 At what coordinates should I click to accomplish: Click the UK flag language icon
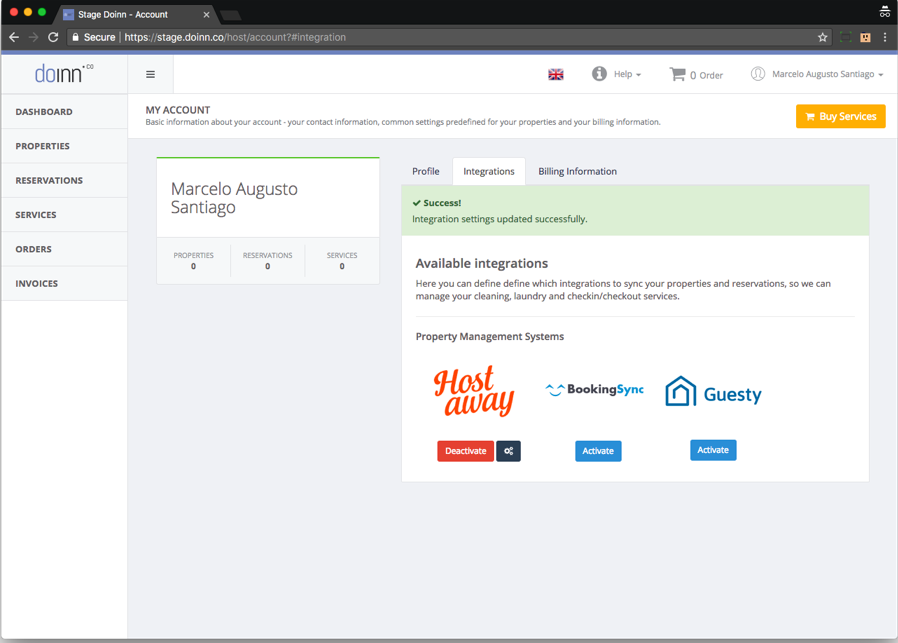[x=556, y=74]
